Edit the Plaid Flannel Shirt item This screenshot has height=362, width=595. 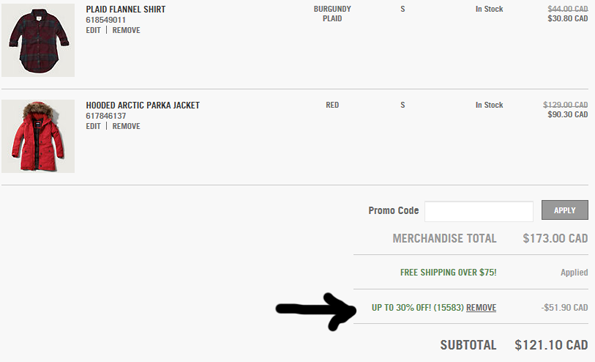tap(93, 30)
